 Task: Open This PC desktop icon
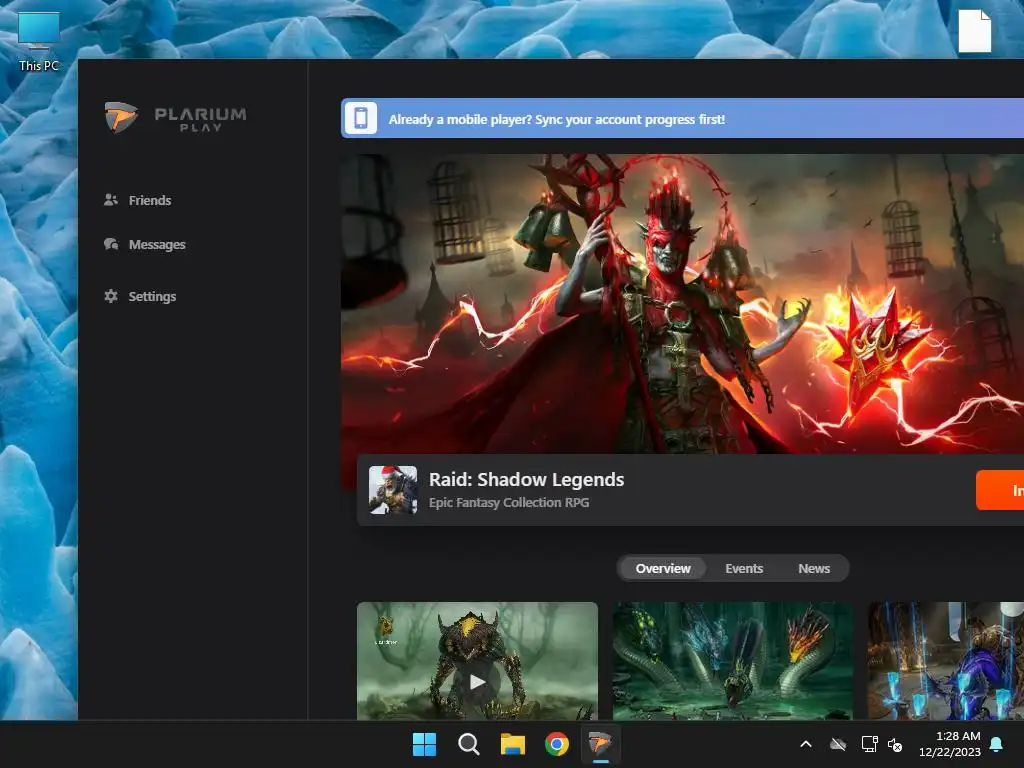pos(39,41)
